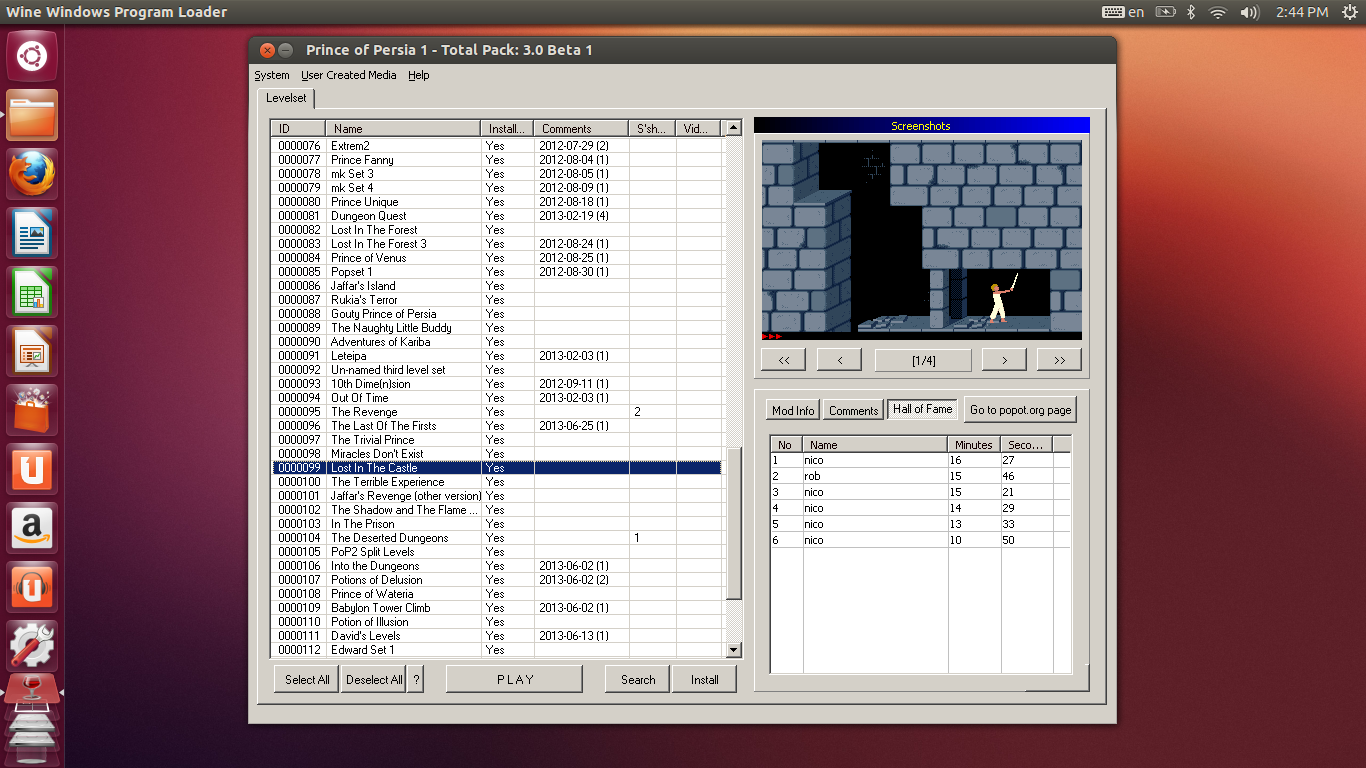Viewport: 1366px width, 768px height.
Task: Select the Out Of Time levelset row
Action: [x=497, y=398]
